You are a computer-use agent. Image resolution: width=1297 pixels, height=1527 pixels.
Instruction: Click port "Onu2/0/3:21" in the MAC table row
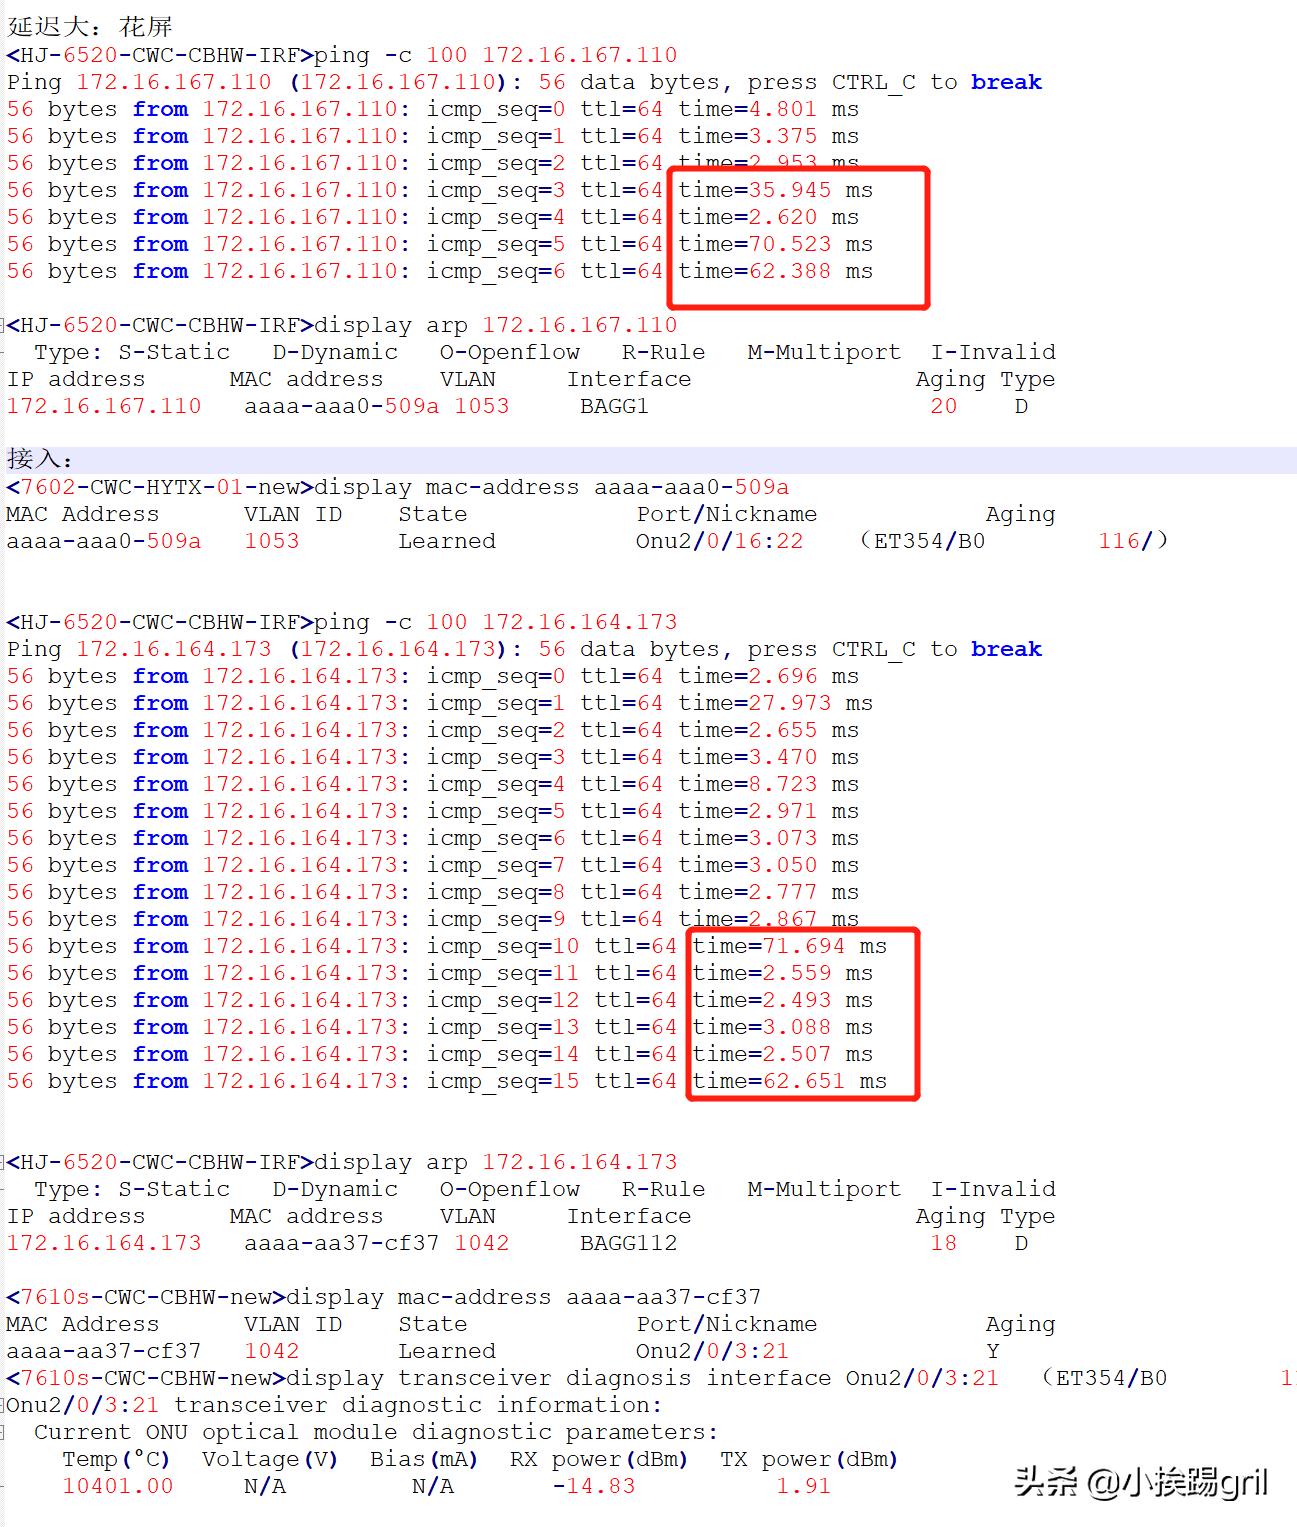click(712, 1351)
